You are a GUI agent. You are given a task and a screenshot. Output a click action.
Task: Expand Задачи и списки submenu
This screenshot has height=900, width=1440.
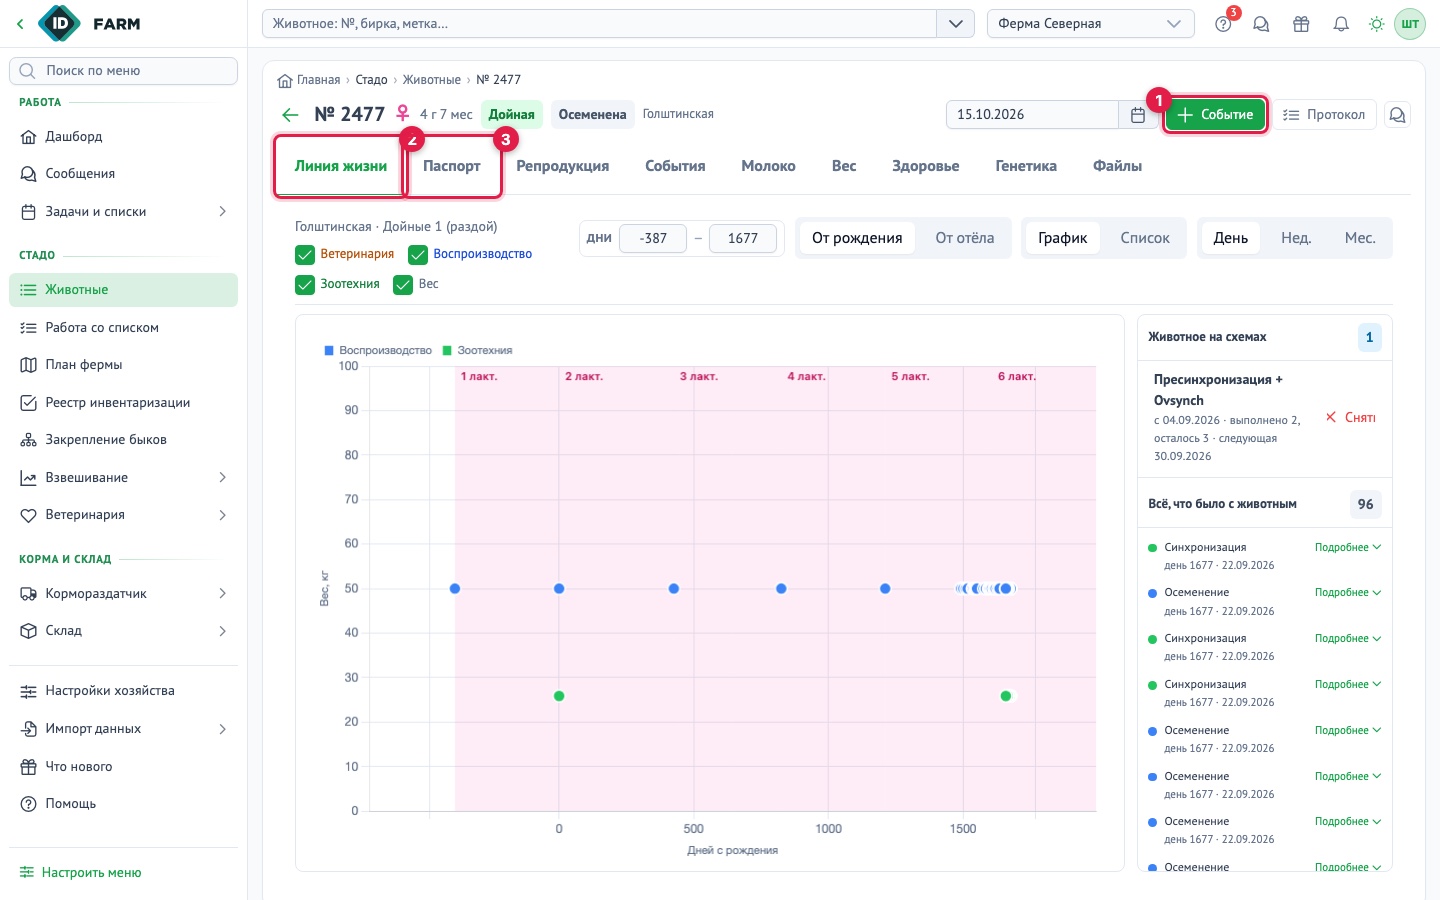click(x=222, y=212)
